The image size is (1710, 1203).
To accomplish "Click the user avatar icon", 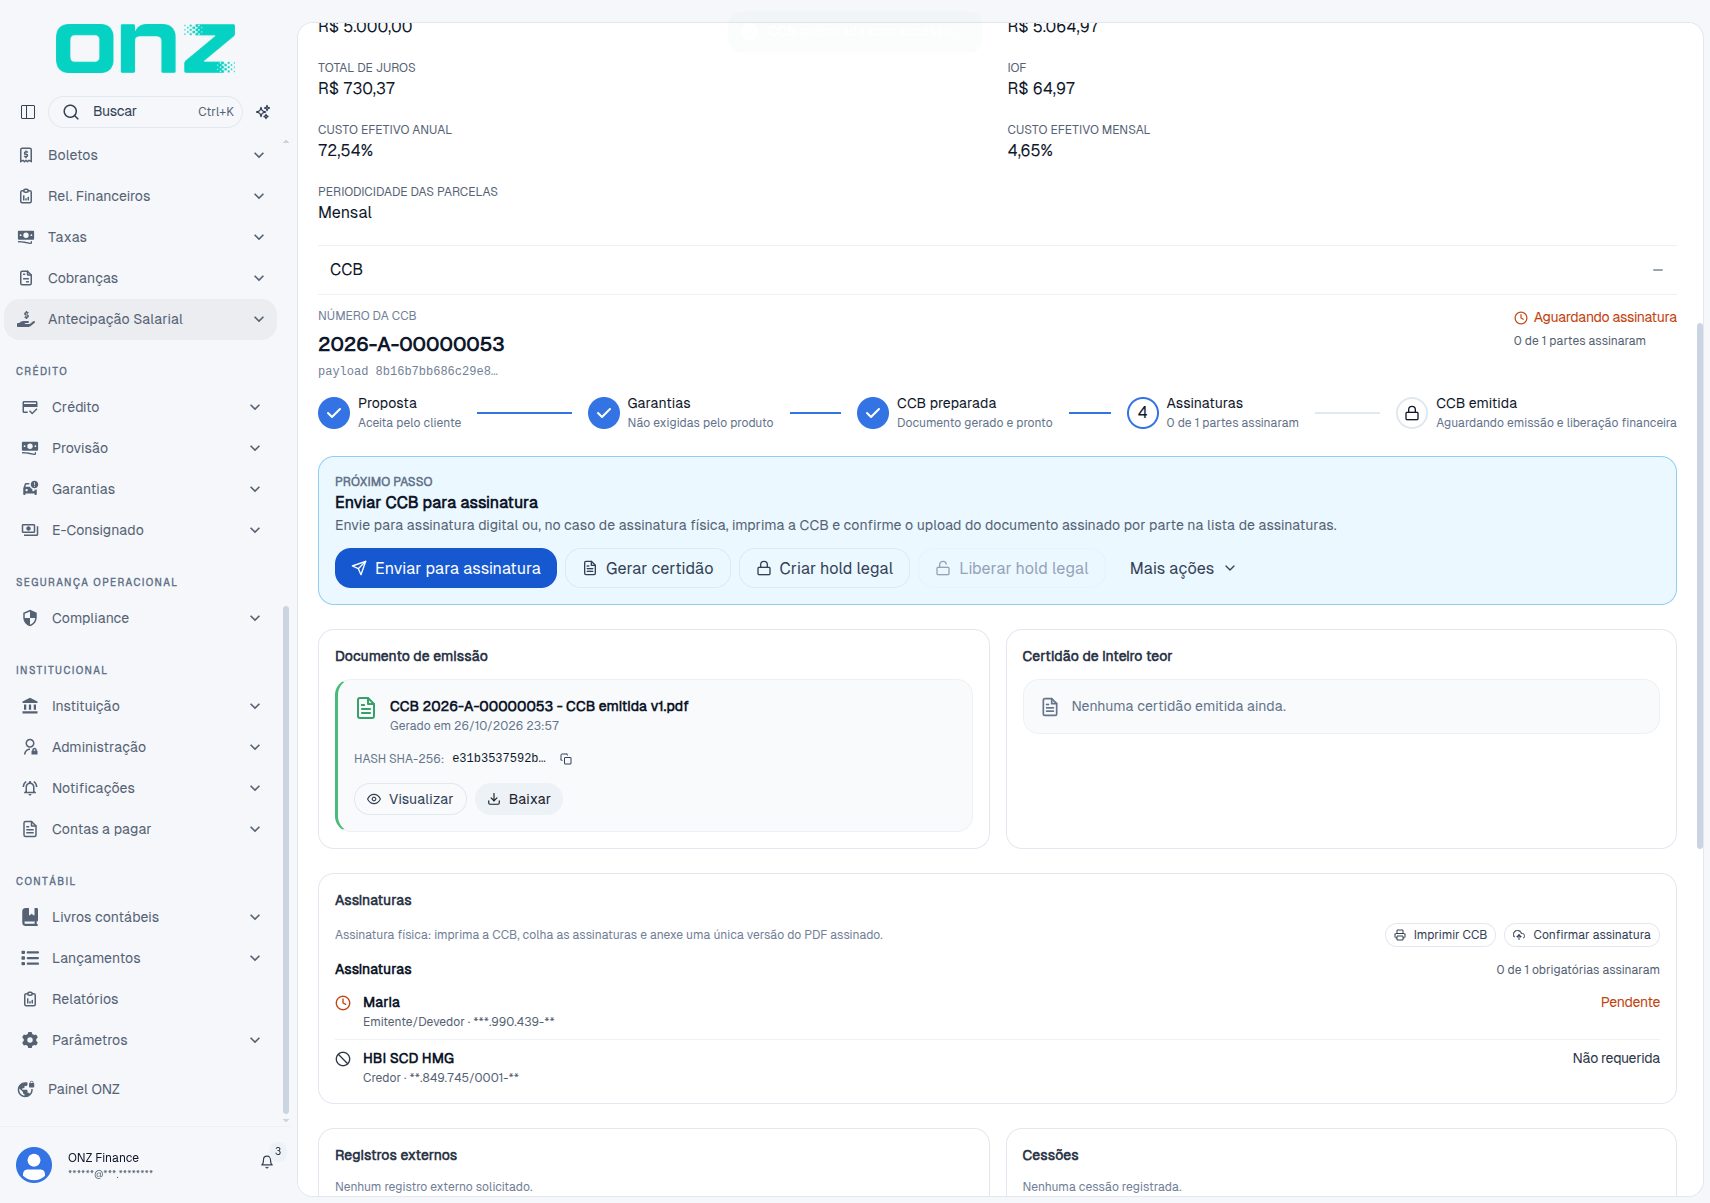I will 34,1165.
